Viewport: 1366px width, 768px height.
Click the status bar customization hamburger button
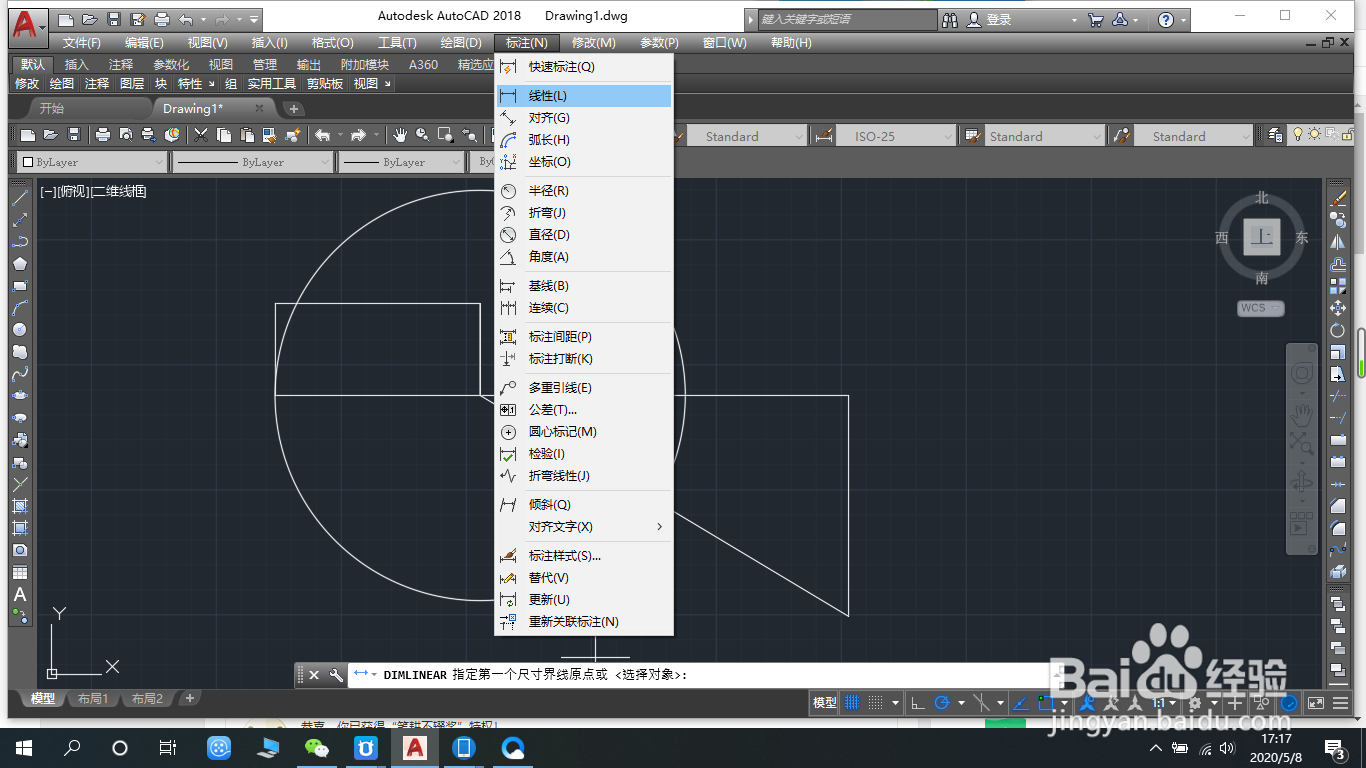pyautogui.click(x=1340, y=703)
